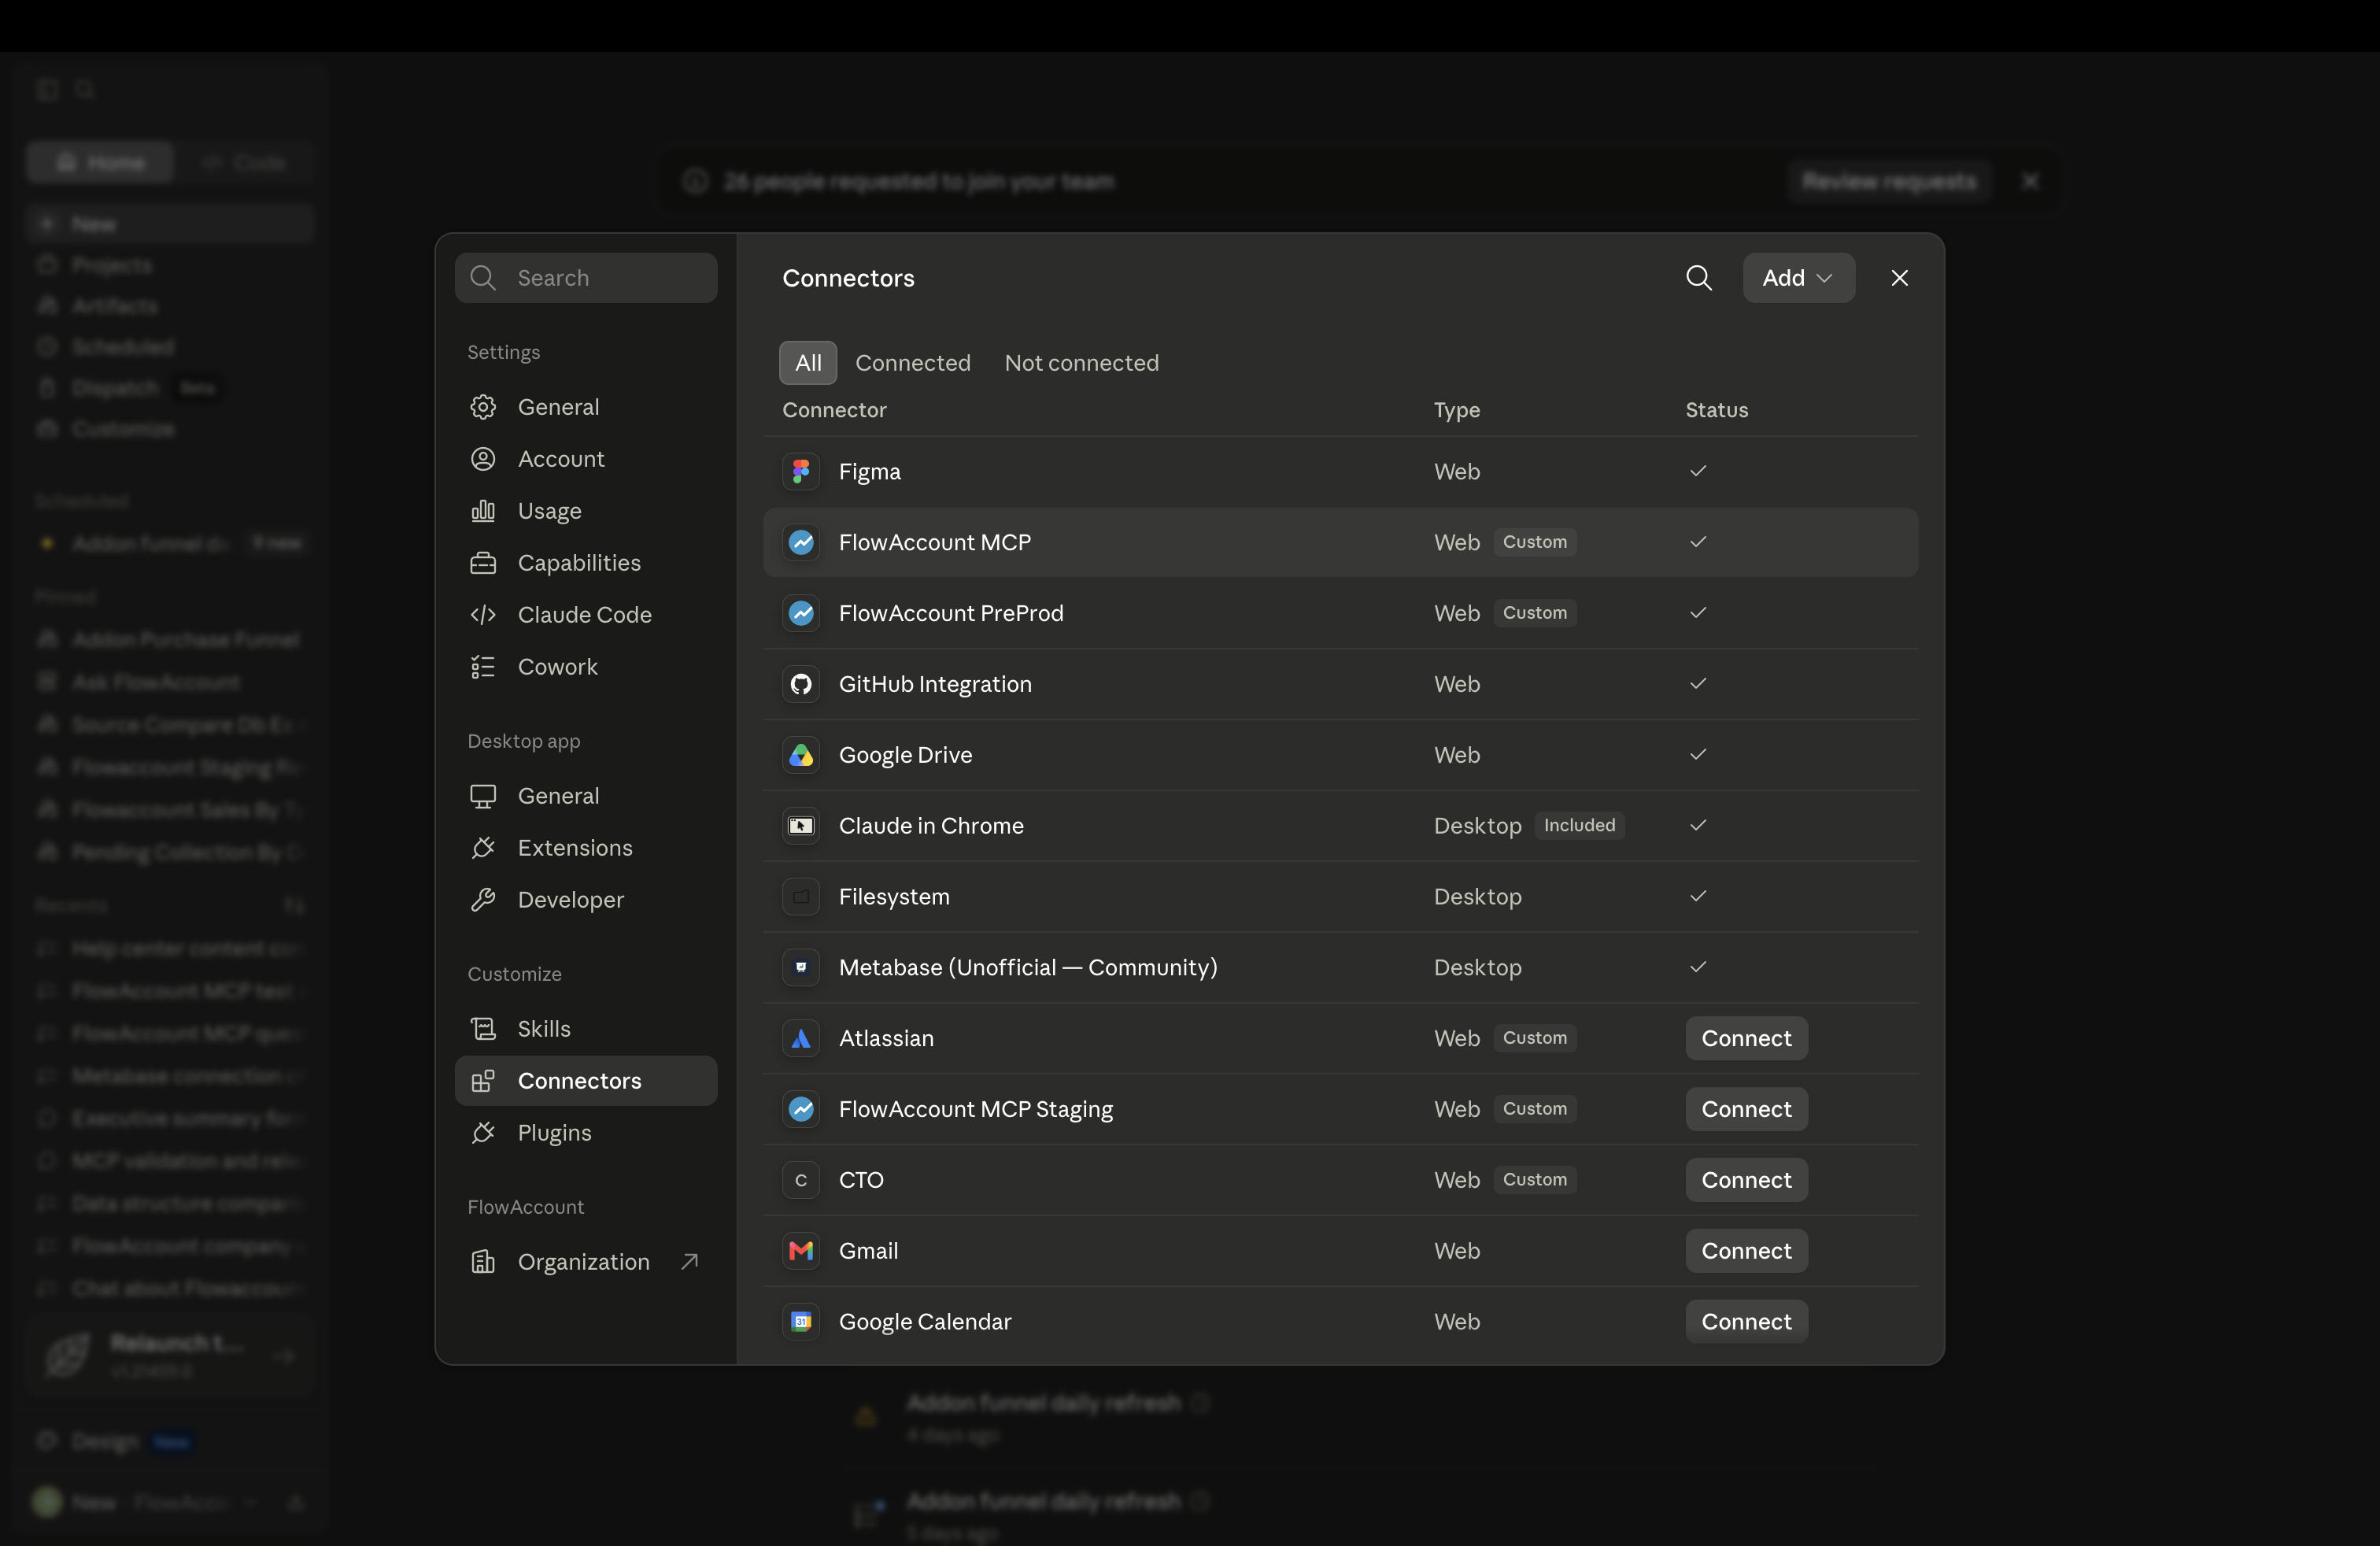
Task: Click the Desktop app General monitor icon
Action: pyautogui.click(x=483, y=796)
